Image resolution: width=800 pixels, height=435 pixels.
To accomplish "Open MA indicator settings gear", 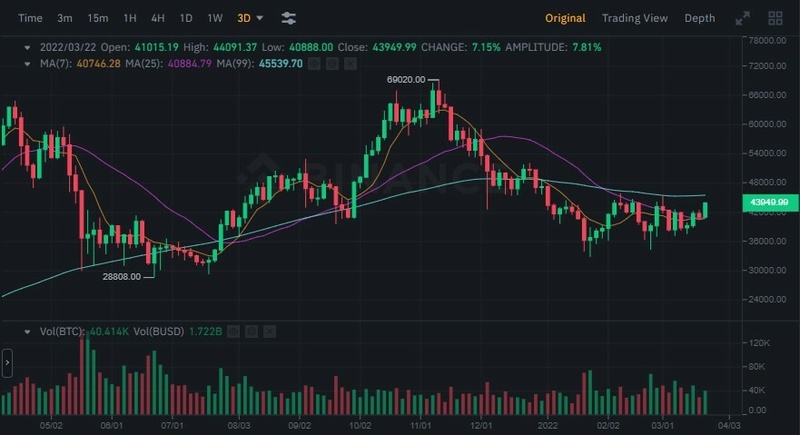I will click(x=330, y=63).
